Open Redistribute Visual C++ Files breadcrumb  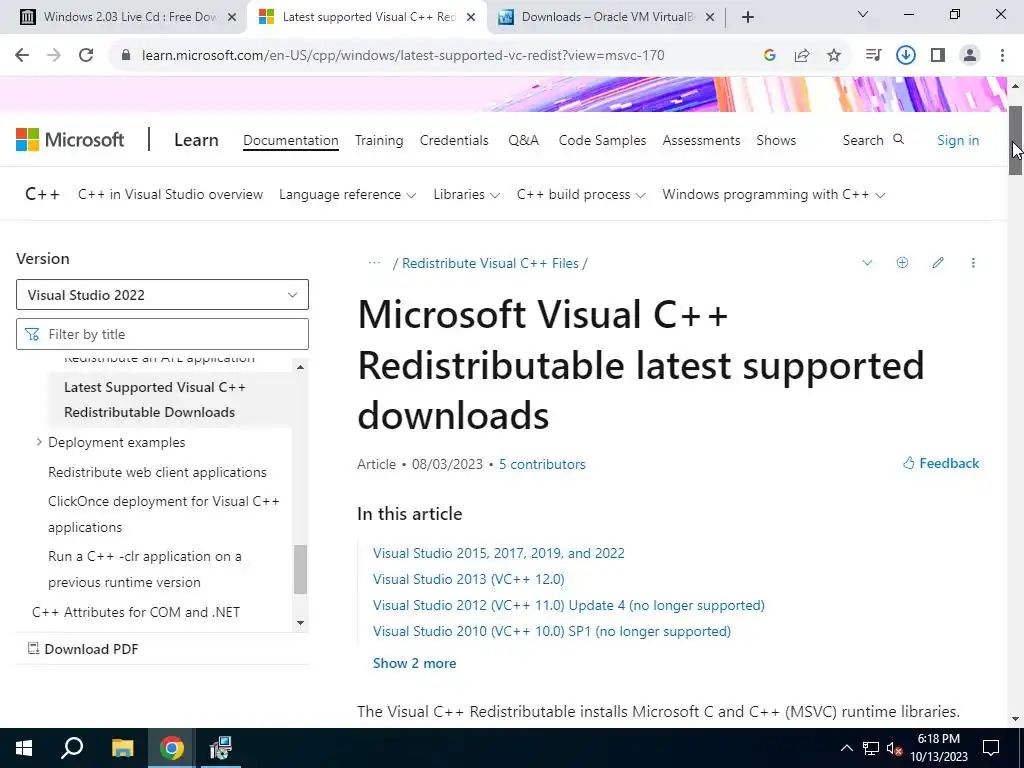click(490, 263)
